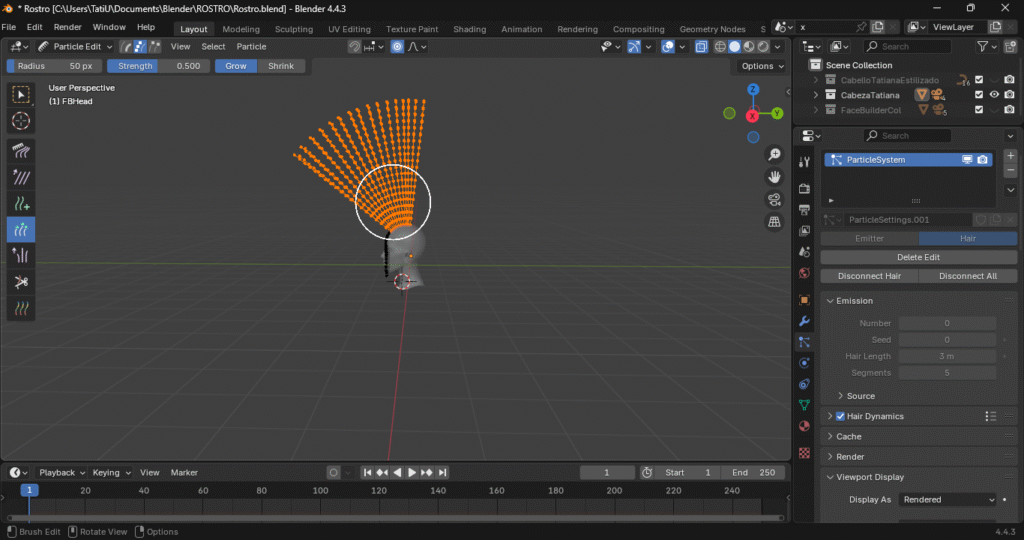
Task: Hide CabezaTatiana using its eye icon
Action: coord(994,95)
